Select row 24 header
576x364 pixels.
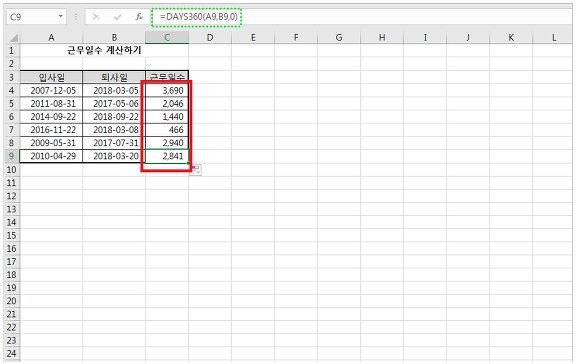12,354
